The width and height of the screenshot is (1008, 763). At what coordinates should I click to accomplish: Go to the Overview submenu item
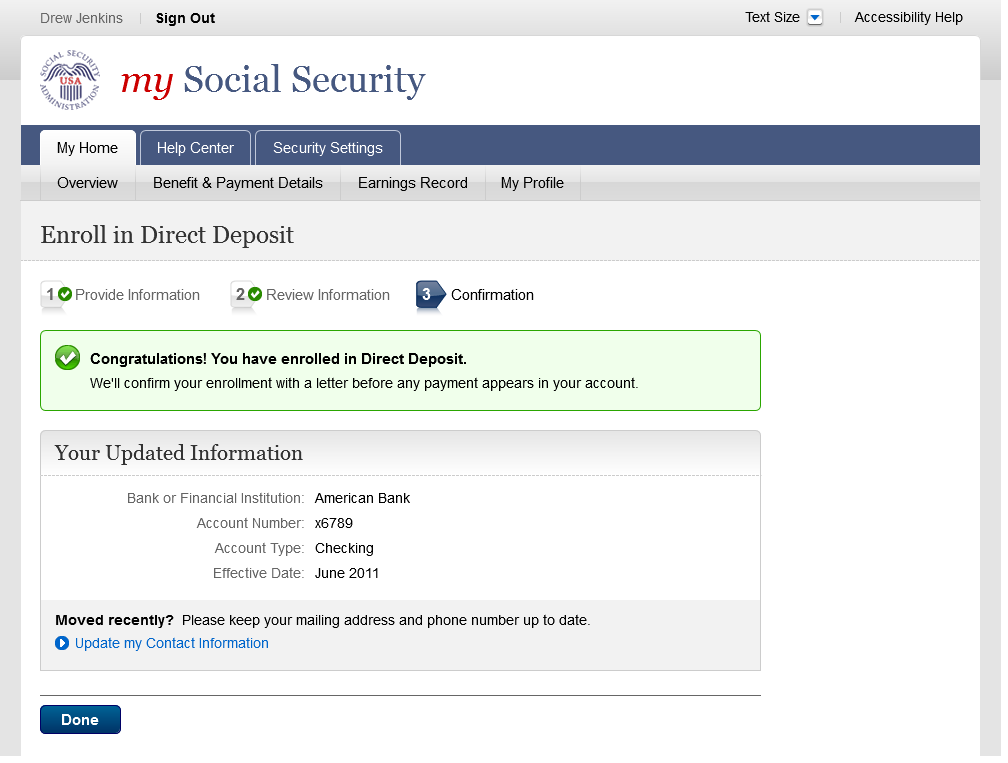87,183
